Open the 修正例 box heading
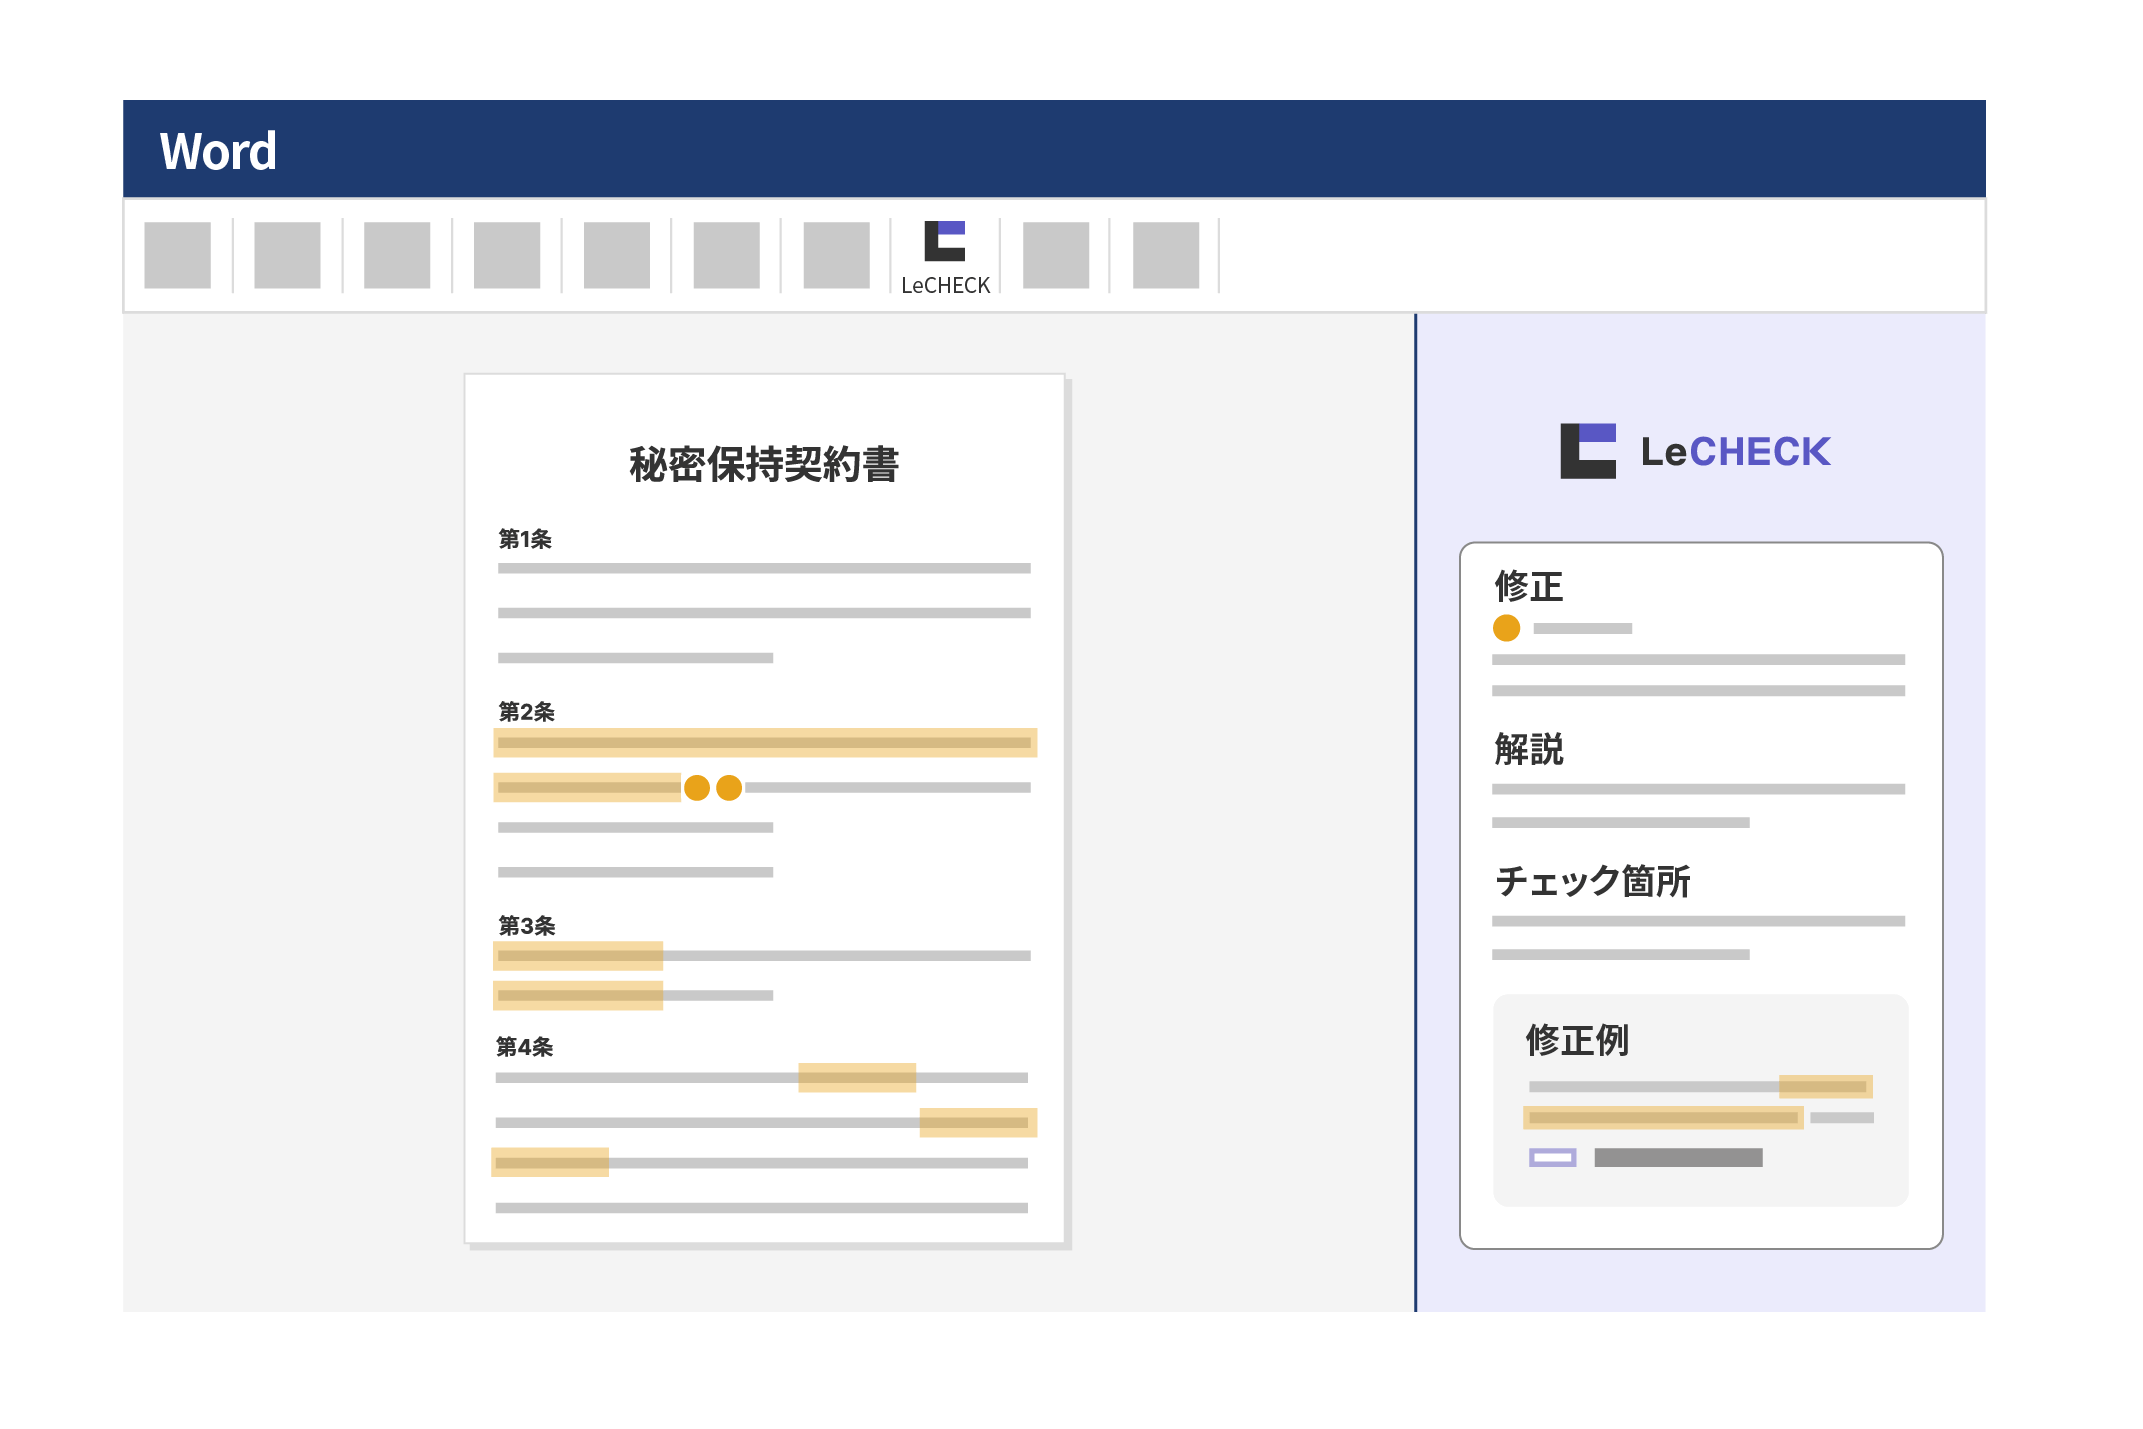2143x1429 pixels. coord(1577,1040)
